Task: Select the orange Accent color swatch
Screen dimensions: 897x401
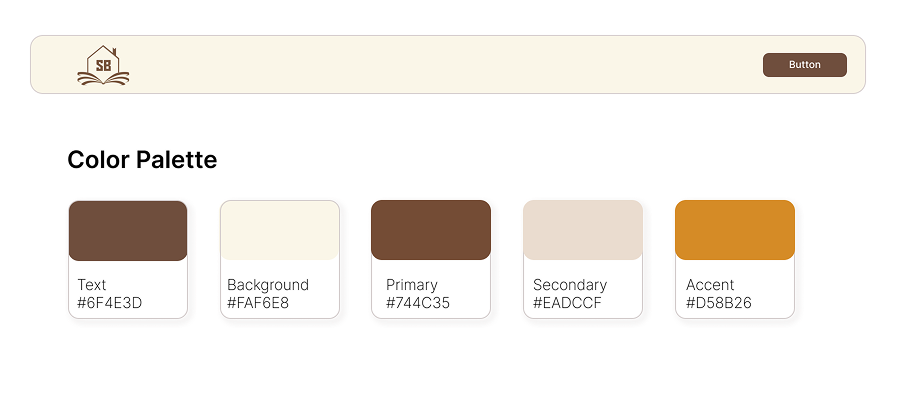Action: pos(735,230)
